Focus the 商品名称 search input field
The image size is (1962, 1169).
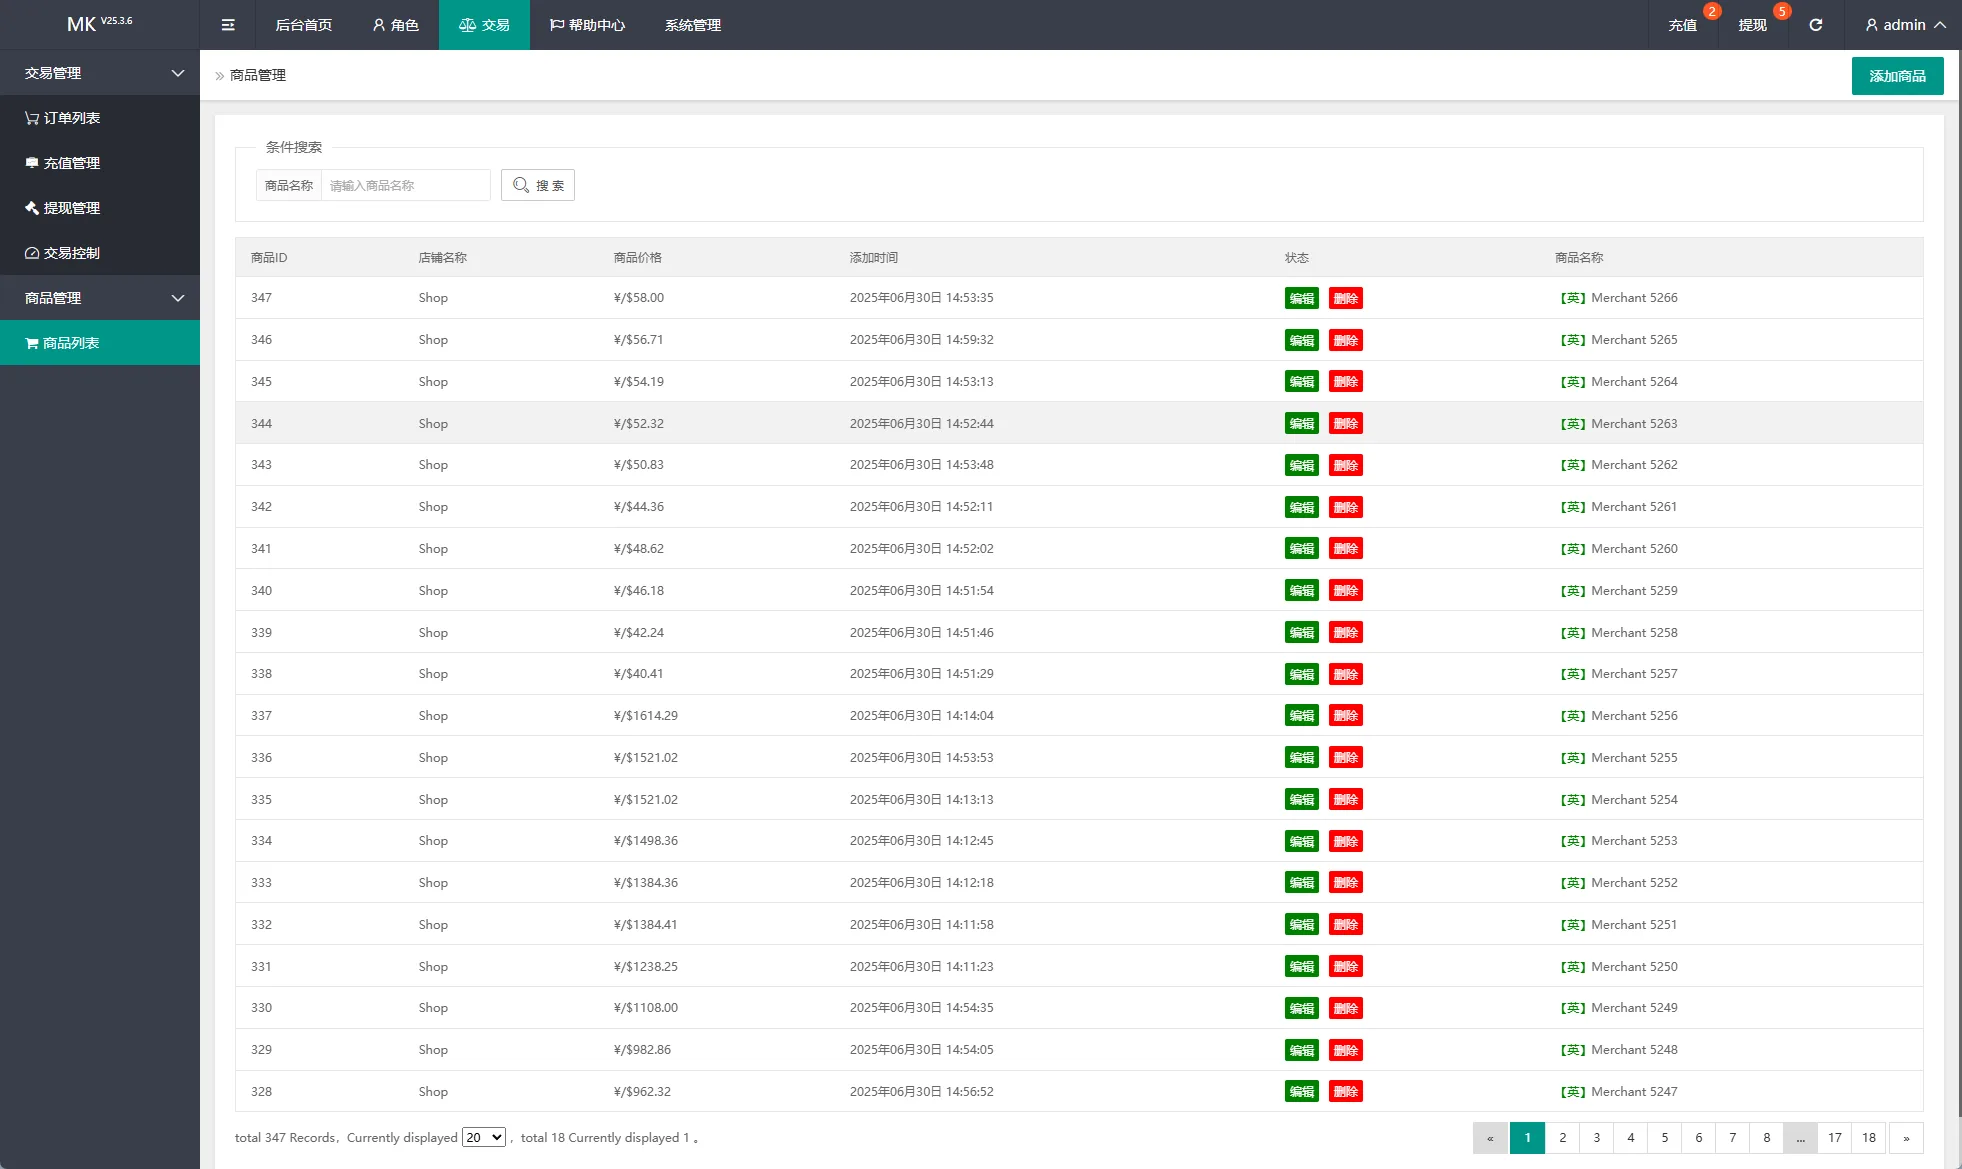(x=405, y=185)
